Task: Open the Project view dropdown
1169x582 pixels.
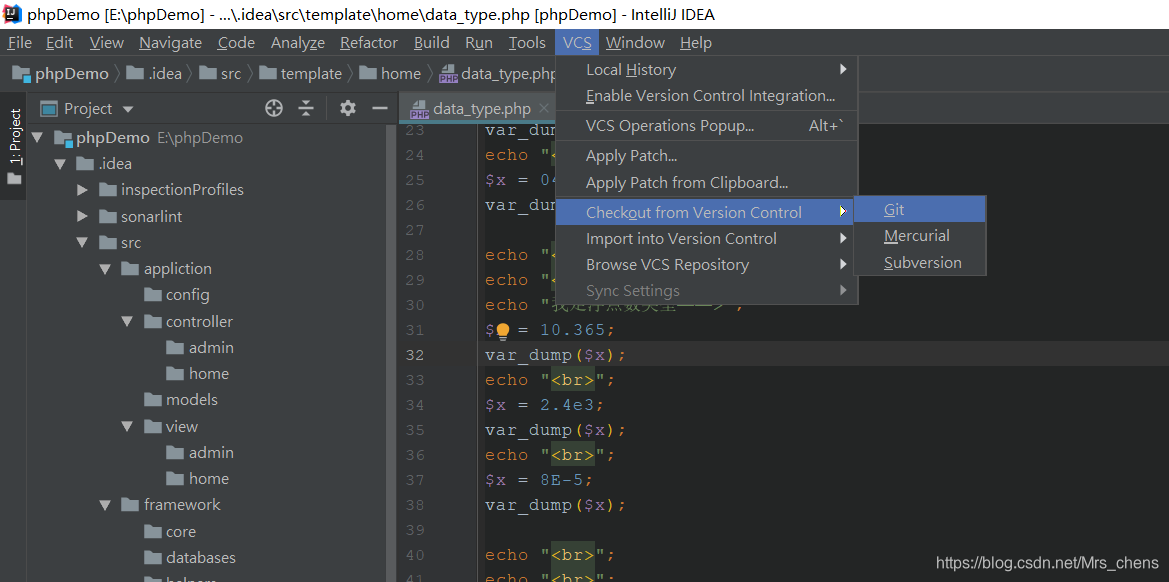Action: tap(128, 110)
